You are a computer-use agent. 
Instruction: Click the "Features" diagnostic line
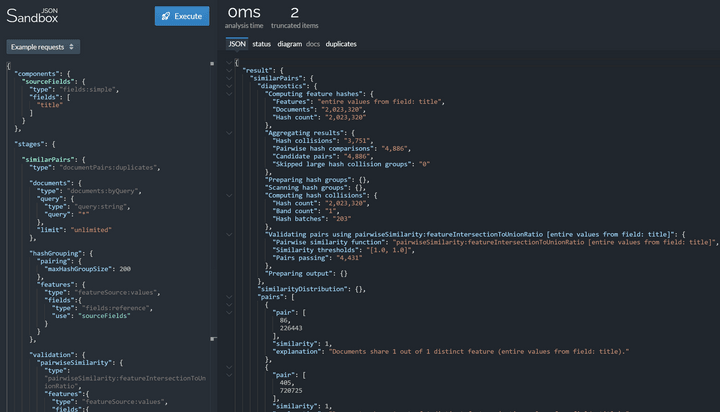tap(359, 102)
